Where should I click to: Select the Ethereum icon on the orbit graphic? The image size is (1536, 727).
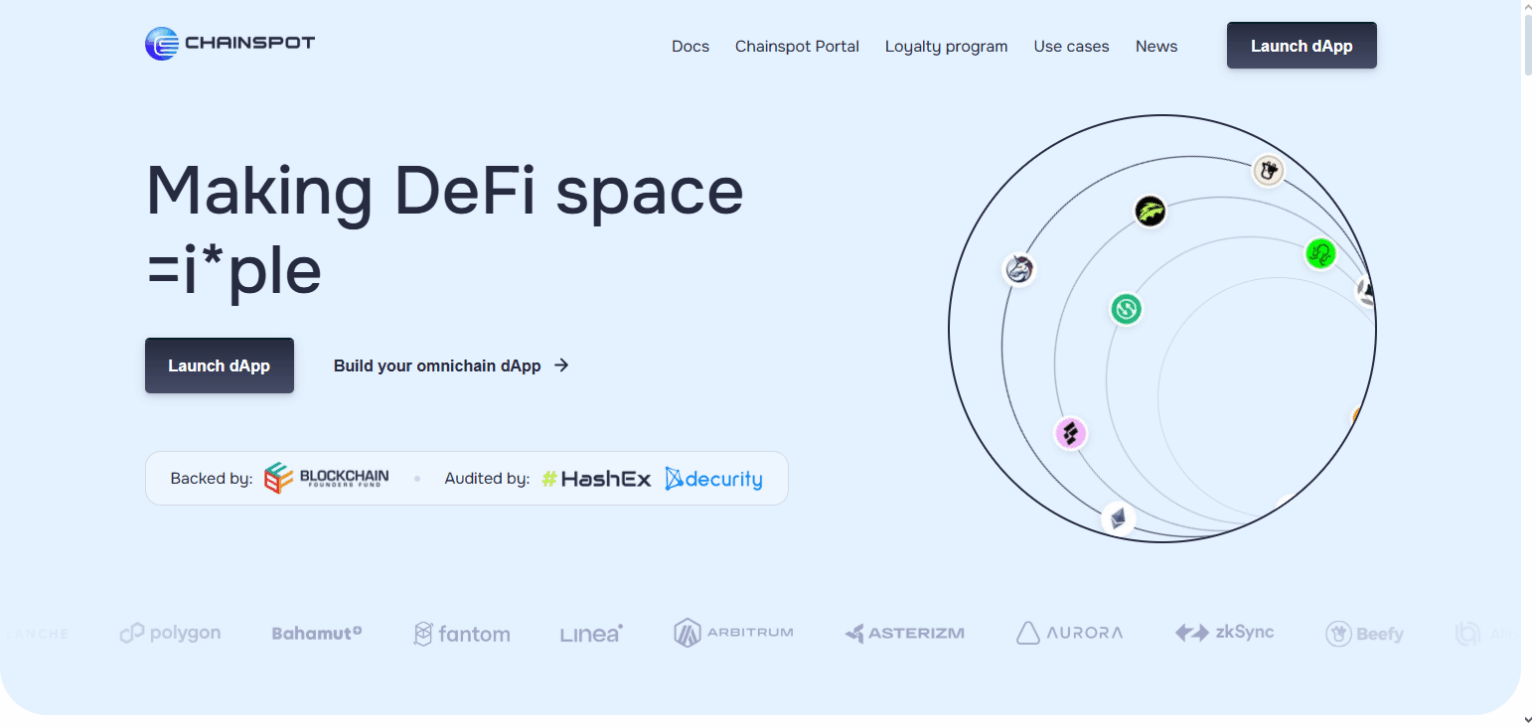(x=1117, y=518)
